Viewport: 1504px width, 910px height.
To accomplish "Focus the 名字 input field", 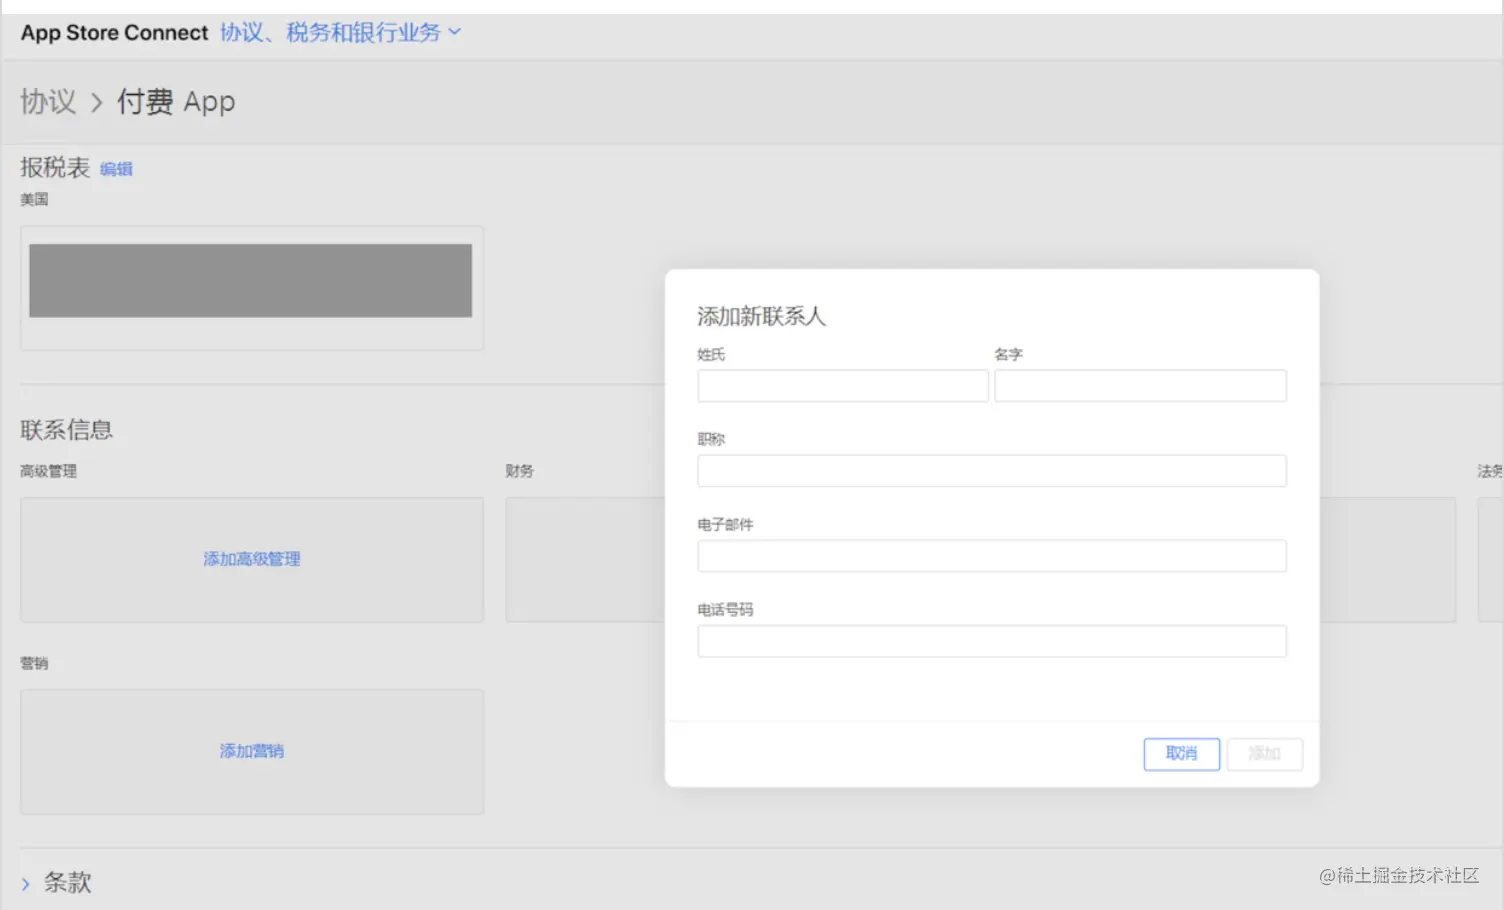I will tap(1140, 386).
